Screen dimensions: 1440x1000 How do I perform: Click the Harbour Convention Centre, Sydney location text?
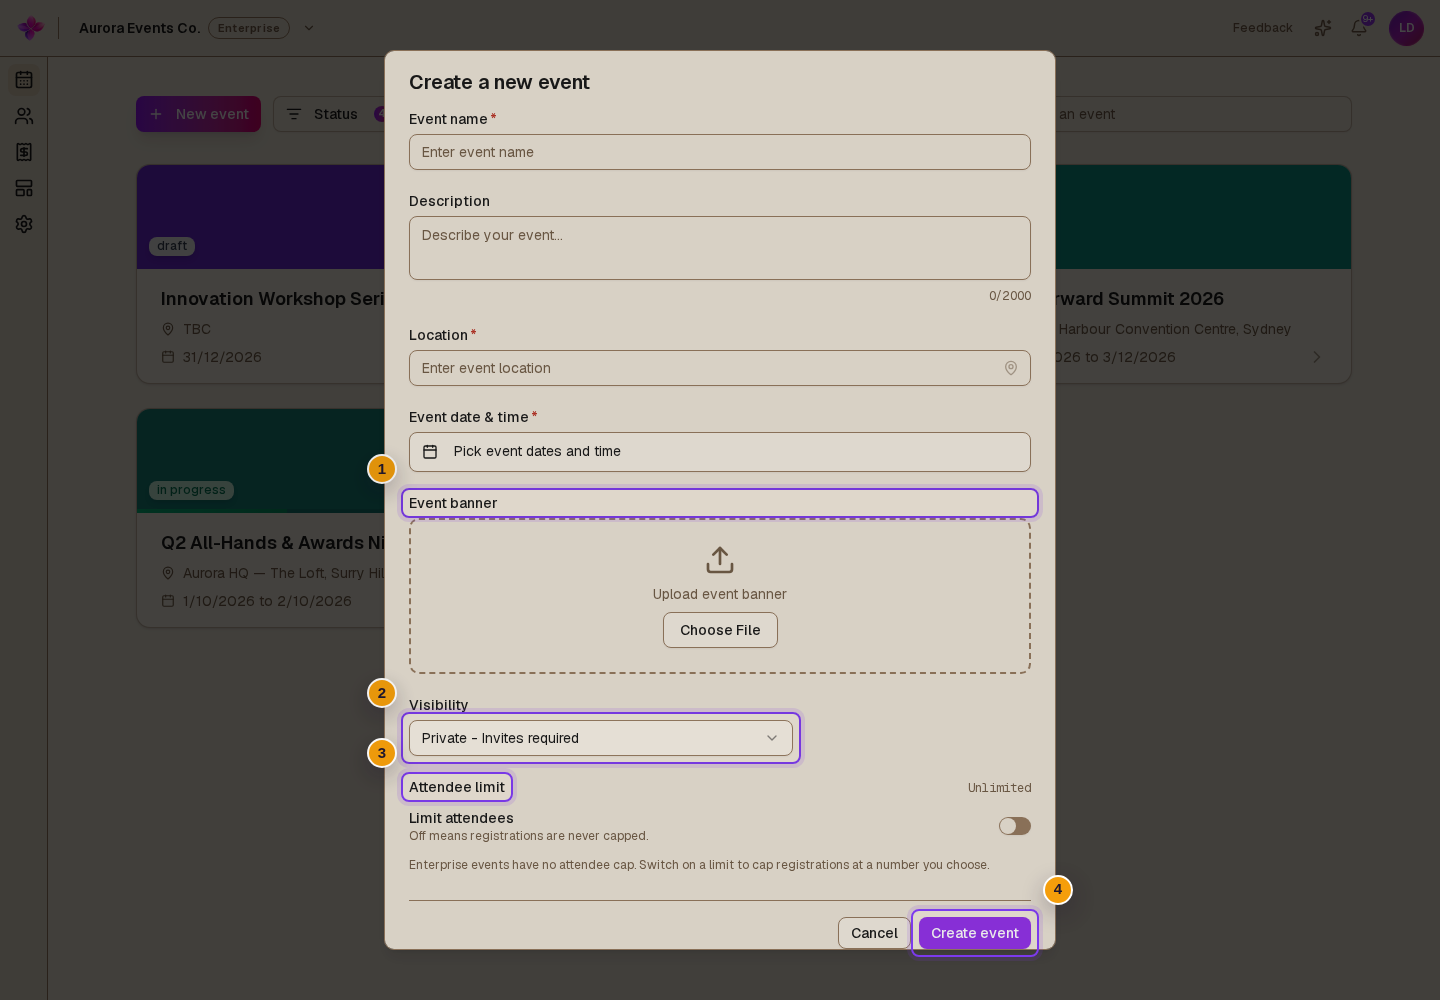tap(1174, 329)
